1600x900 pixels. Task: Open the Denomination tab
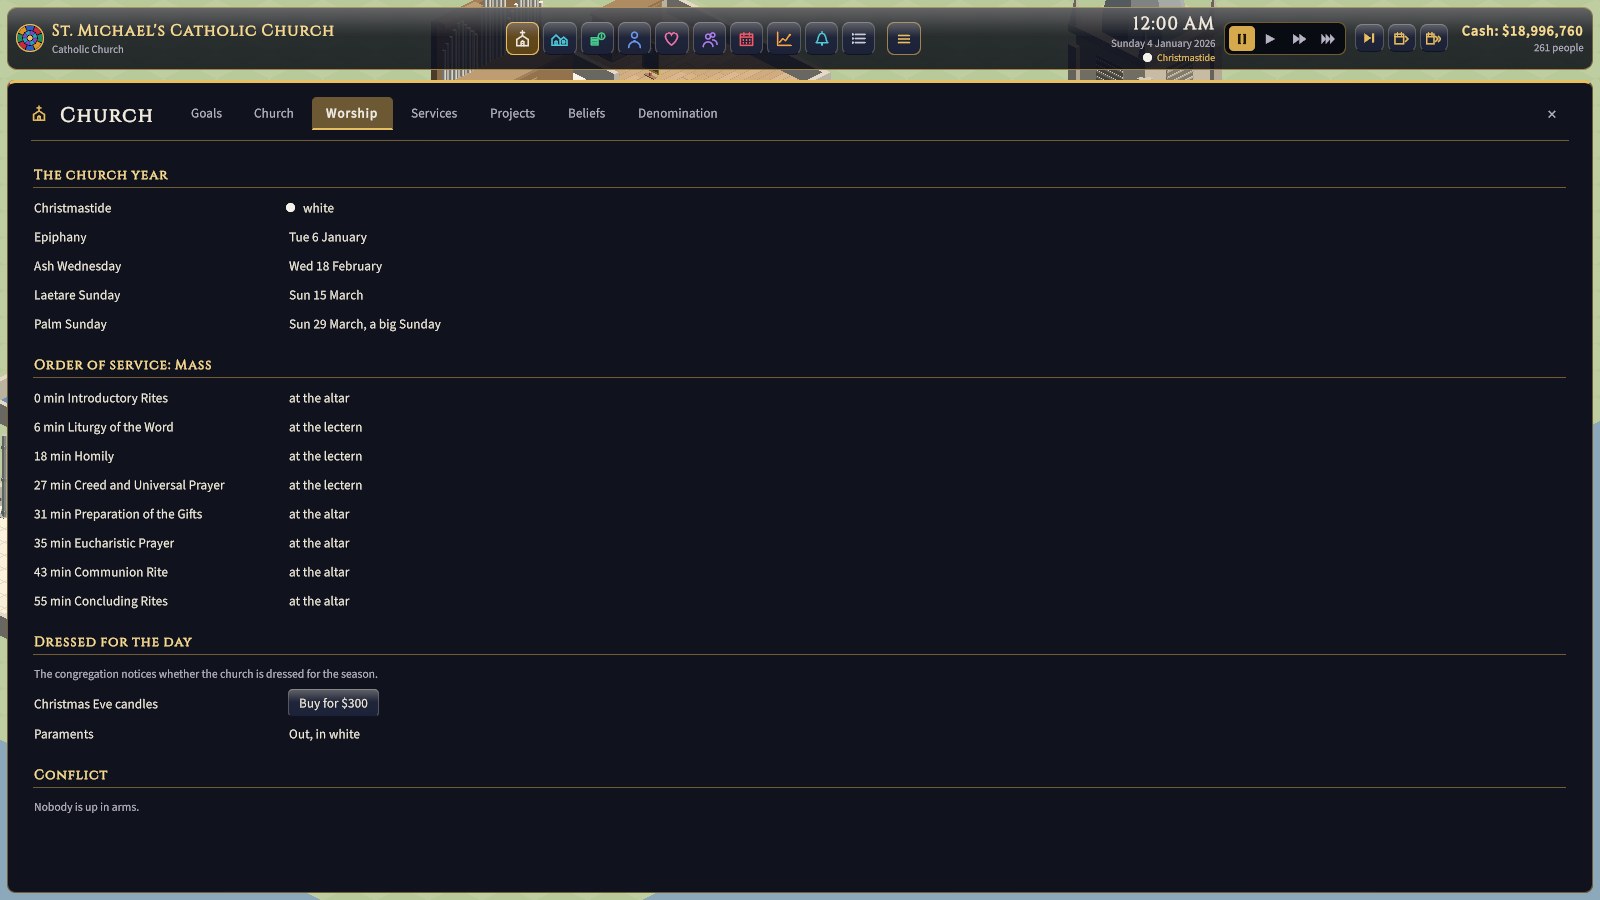[x=678, y=114]
